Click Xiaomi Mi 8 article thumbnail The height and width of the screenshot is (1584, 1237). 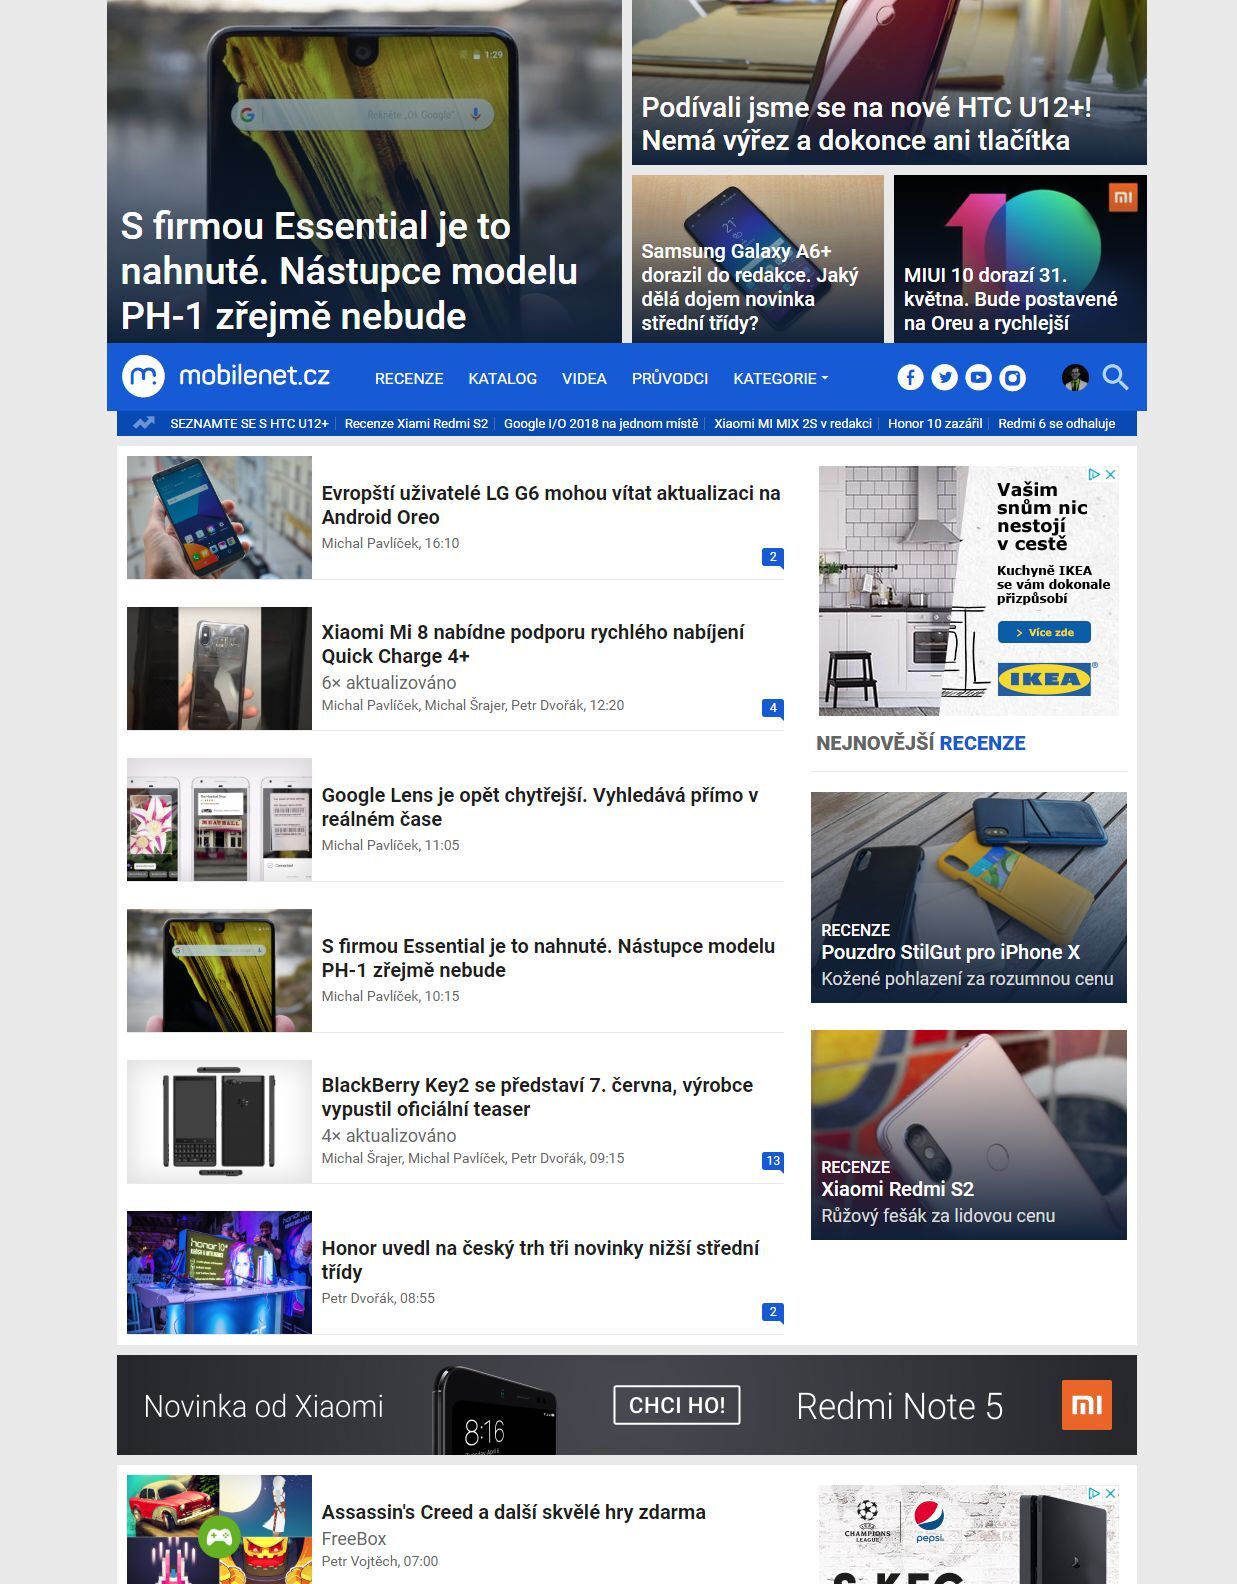pos(219,668)
